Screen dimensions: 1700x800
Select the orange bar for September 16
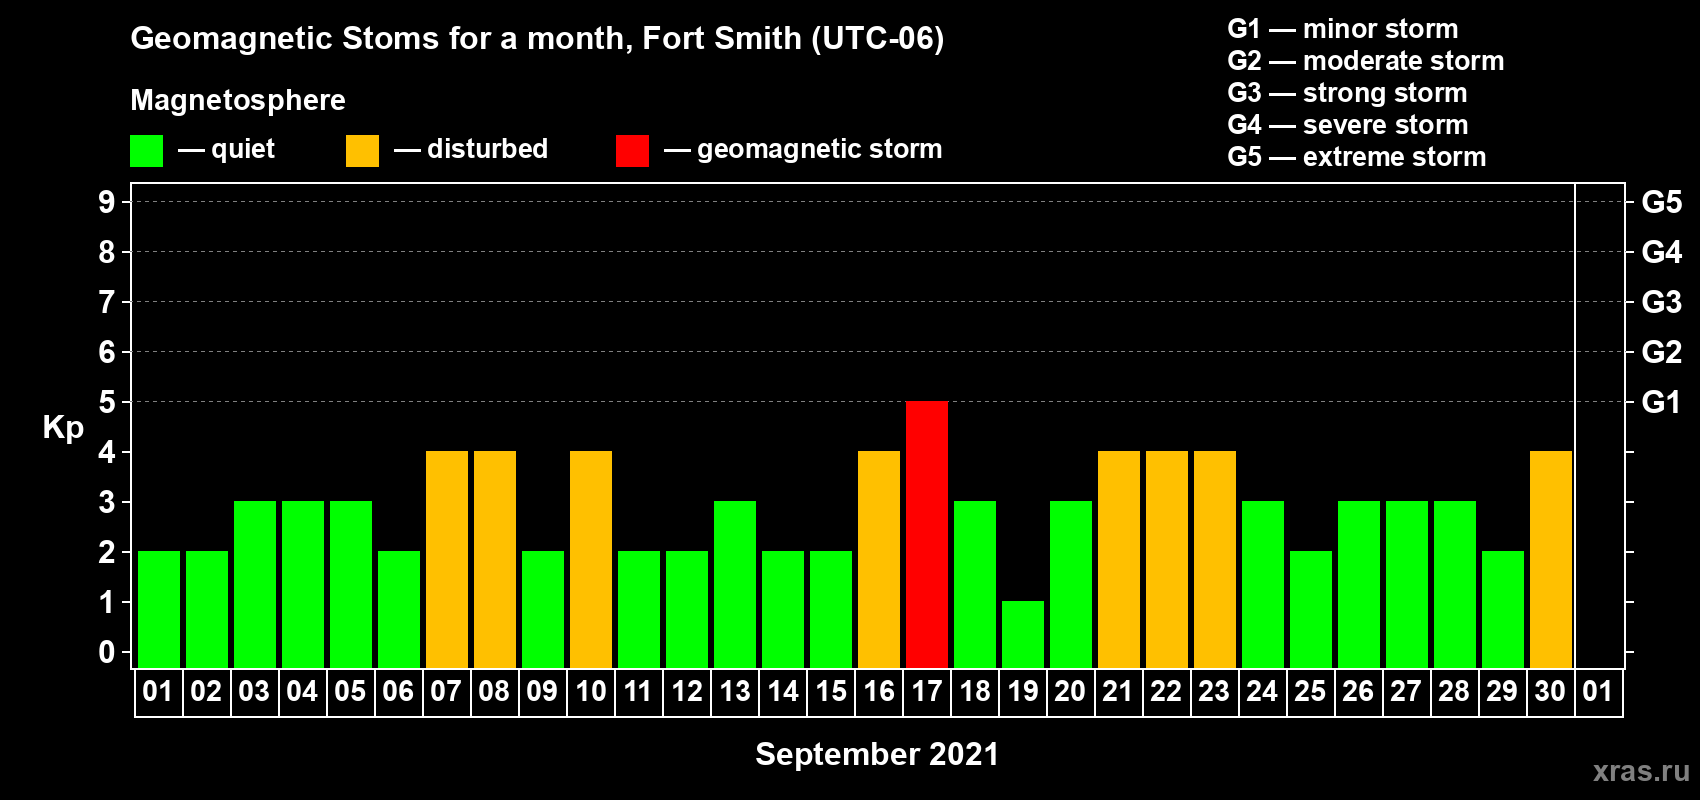click(x=879, y=559)
